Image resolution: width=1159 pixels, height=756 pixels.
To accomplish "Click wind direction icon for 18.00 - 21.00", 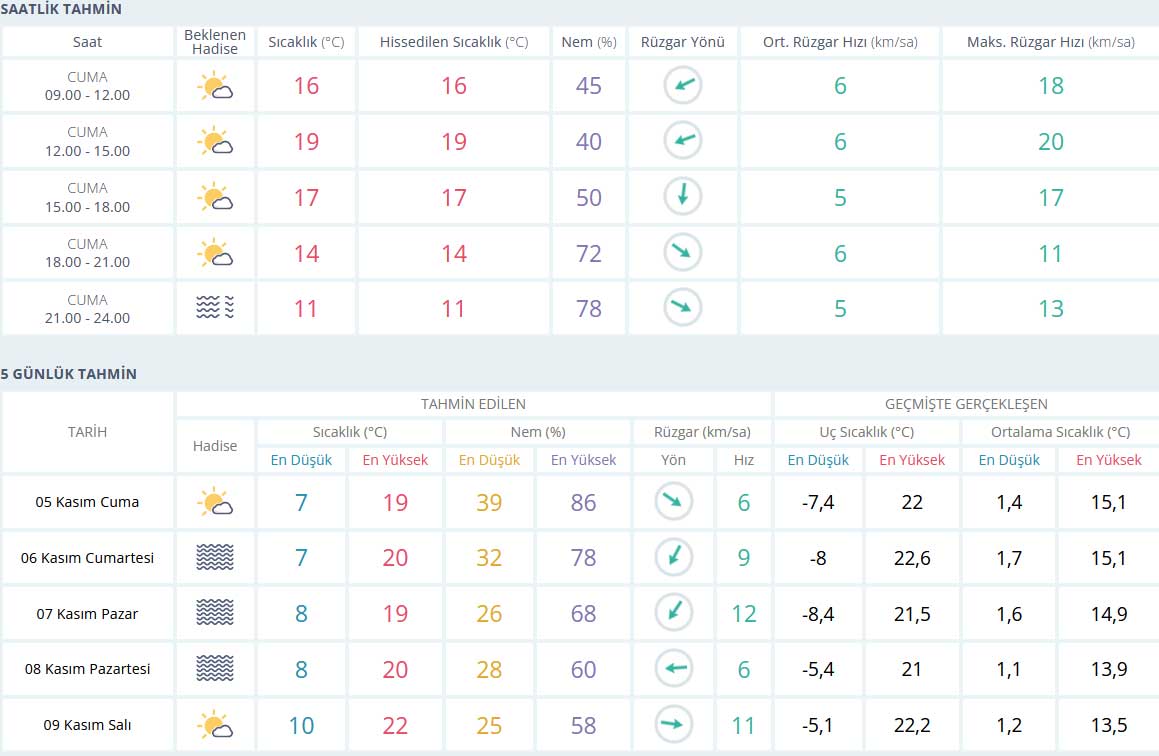I will coord(683,253).
